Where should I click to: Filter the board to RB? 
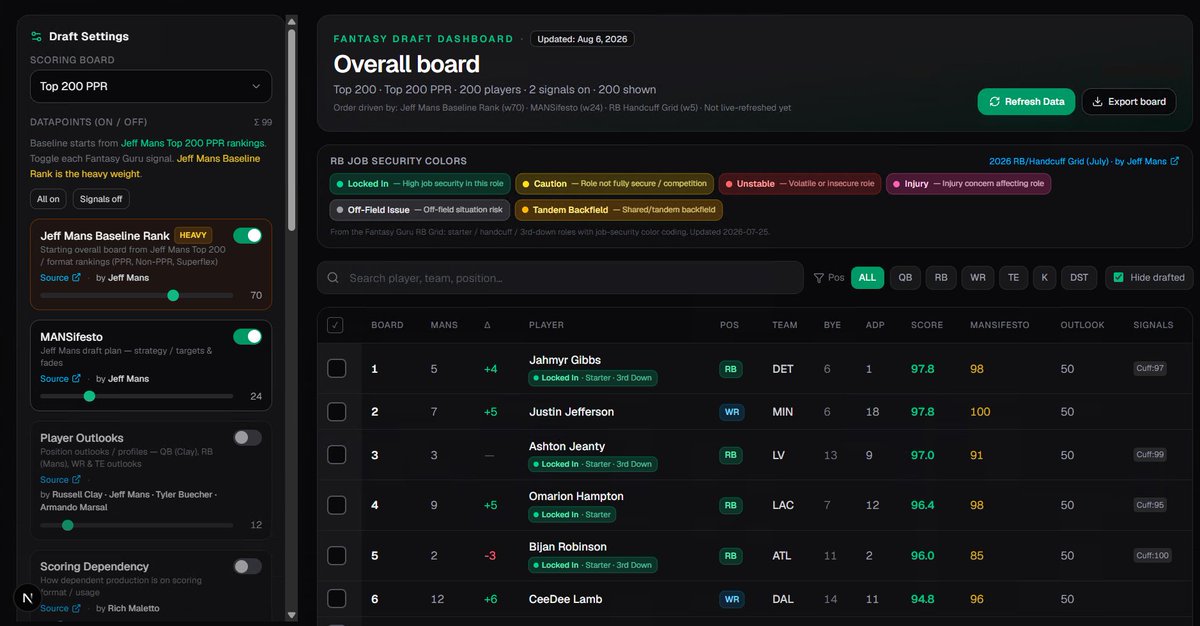[941, 278]
